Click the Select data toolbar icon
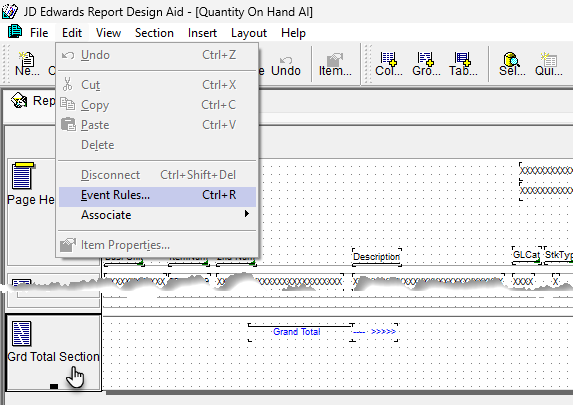Screen dimensions: 573x405 (x=512, y=64)
